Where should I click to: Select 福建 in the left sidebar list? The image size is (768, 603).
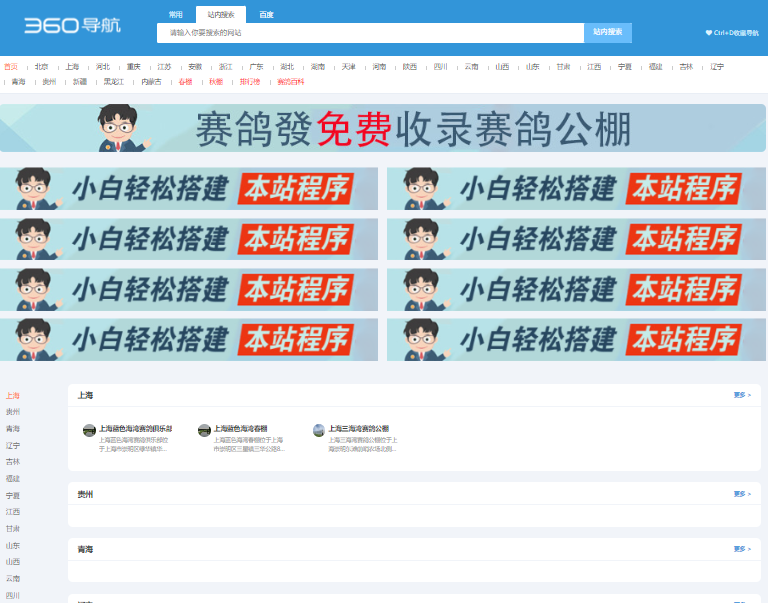(x=13, y=479)
